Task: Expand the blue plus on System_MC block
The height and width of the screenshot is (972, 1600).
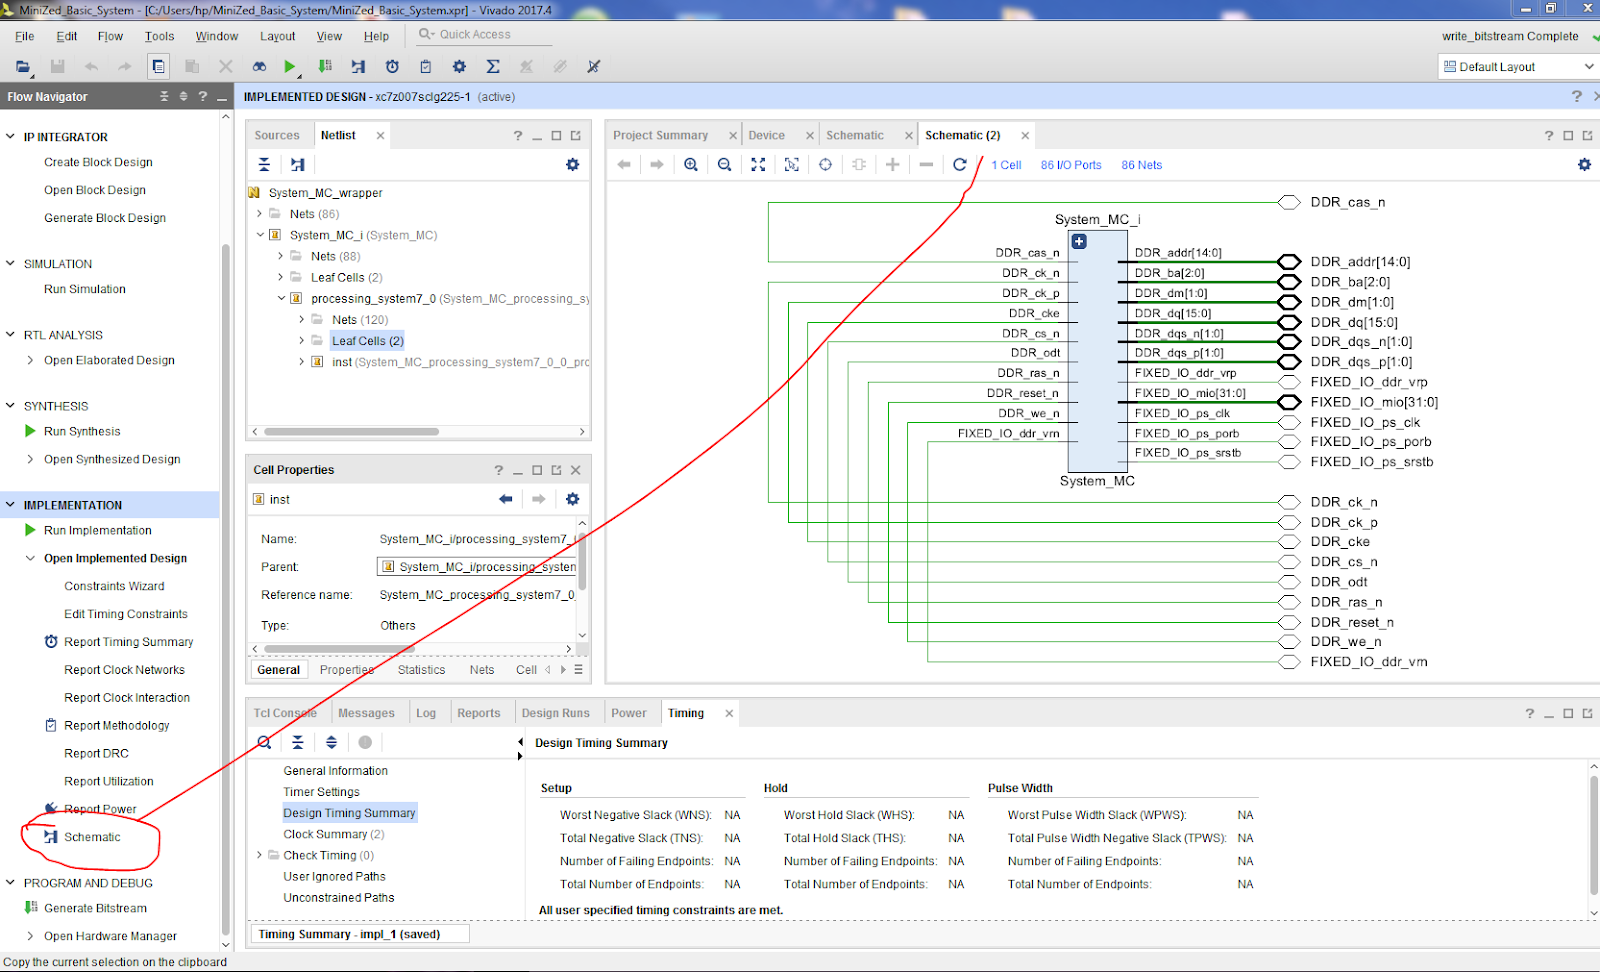Action: [x=1079, y=241]
